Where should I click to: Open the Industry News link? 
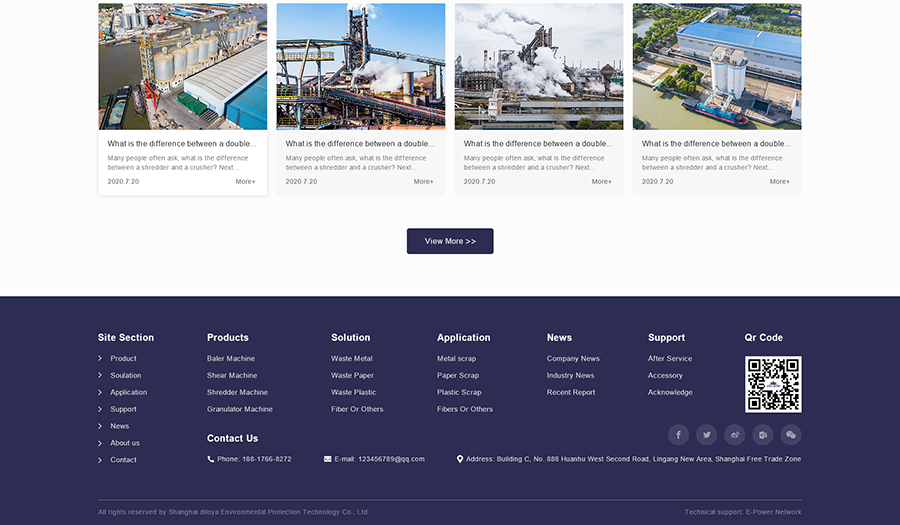[x=570, y=376]
